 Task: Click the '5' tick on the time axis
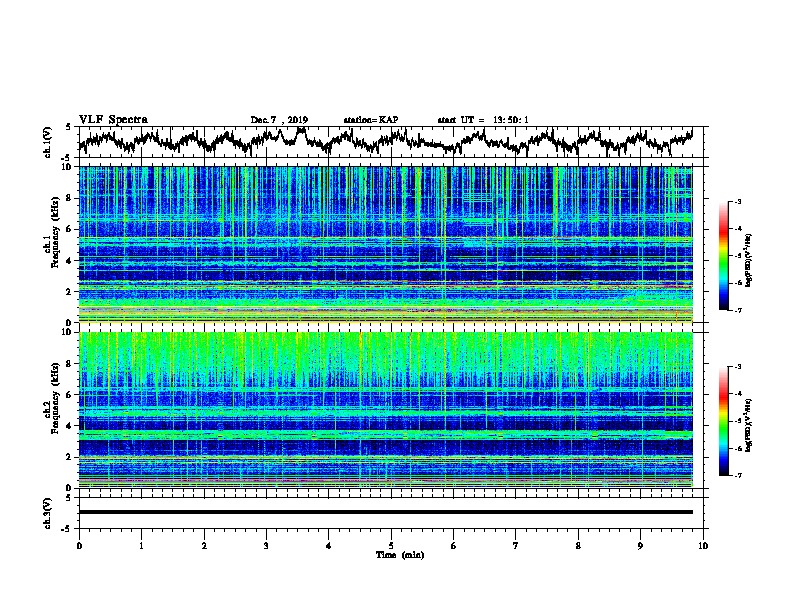point(391,546)
